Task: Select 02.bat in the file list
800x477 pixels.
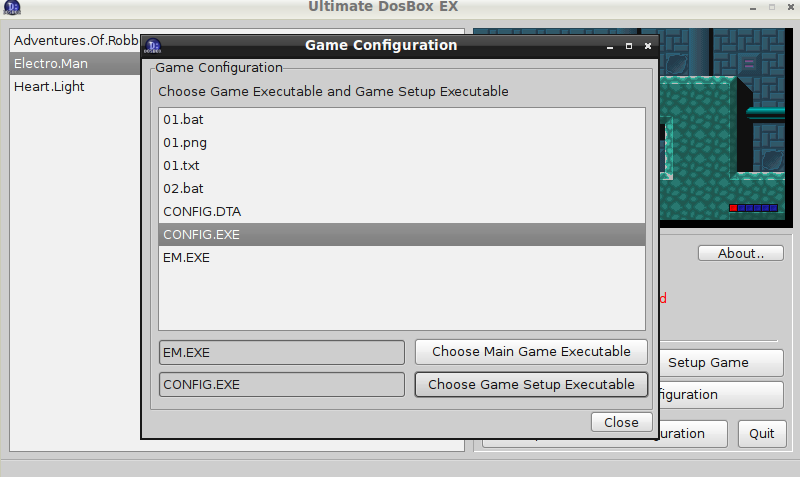Action: [x=184, y=188]
